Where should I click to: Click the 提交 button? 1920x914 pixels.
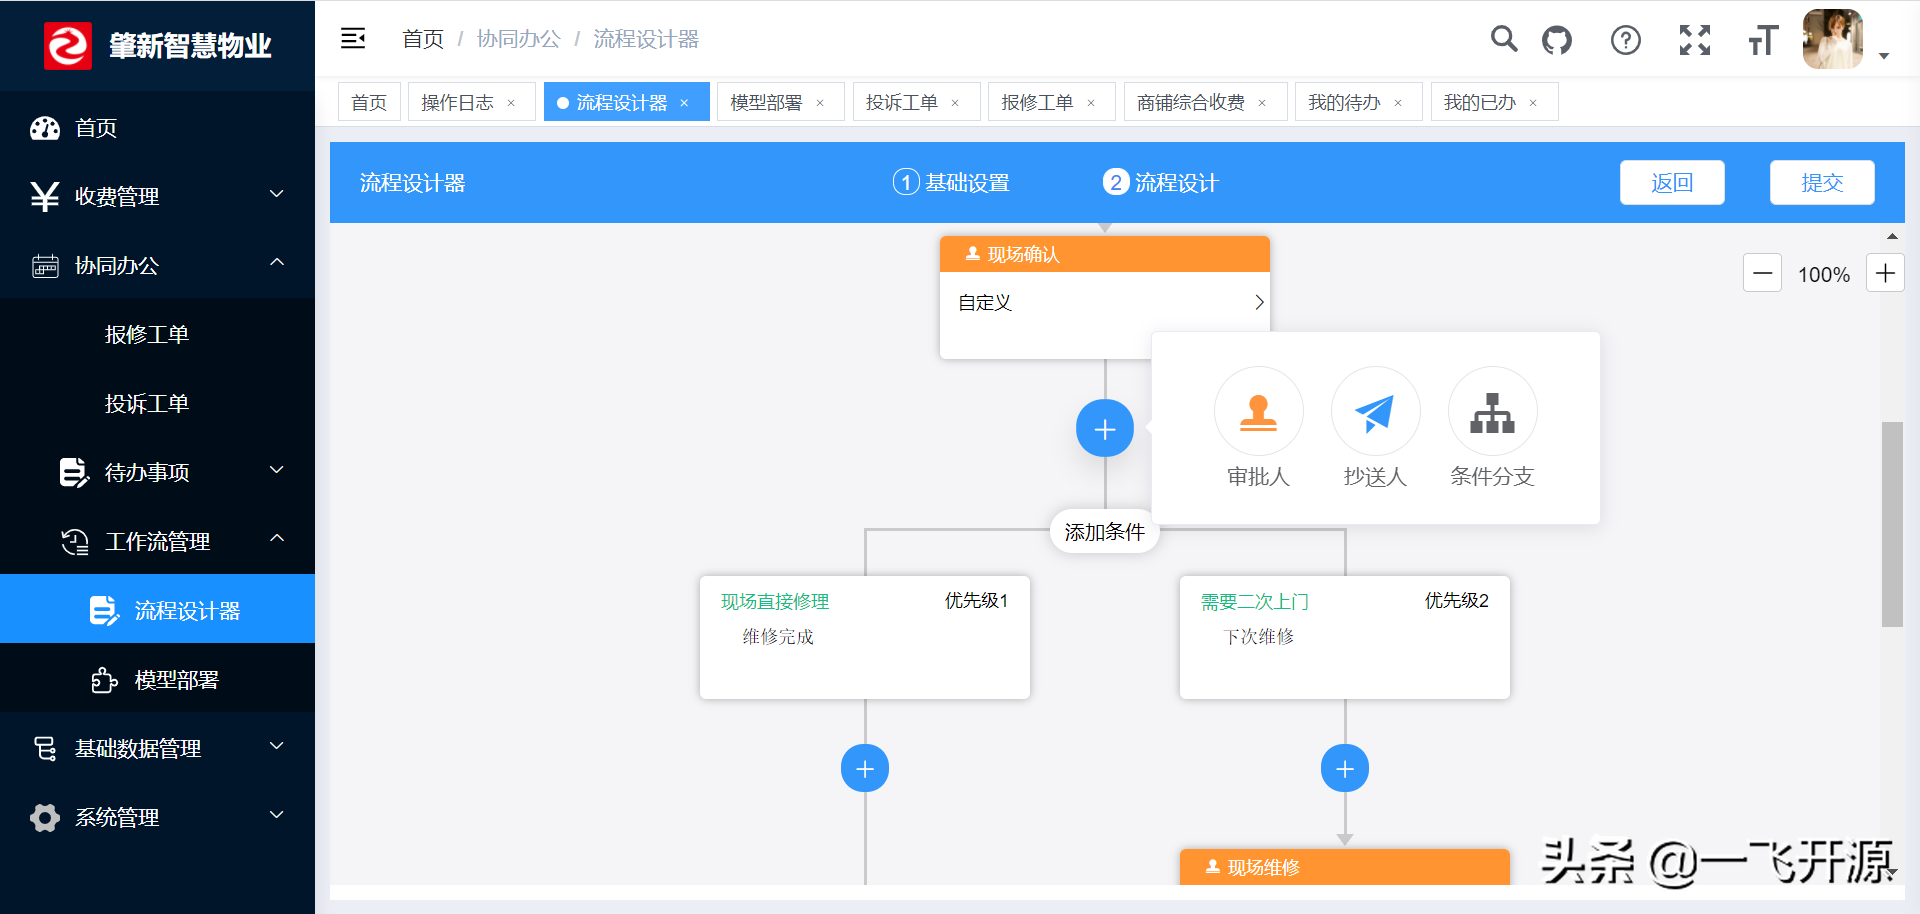point(1822,182)
